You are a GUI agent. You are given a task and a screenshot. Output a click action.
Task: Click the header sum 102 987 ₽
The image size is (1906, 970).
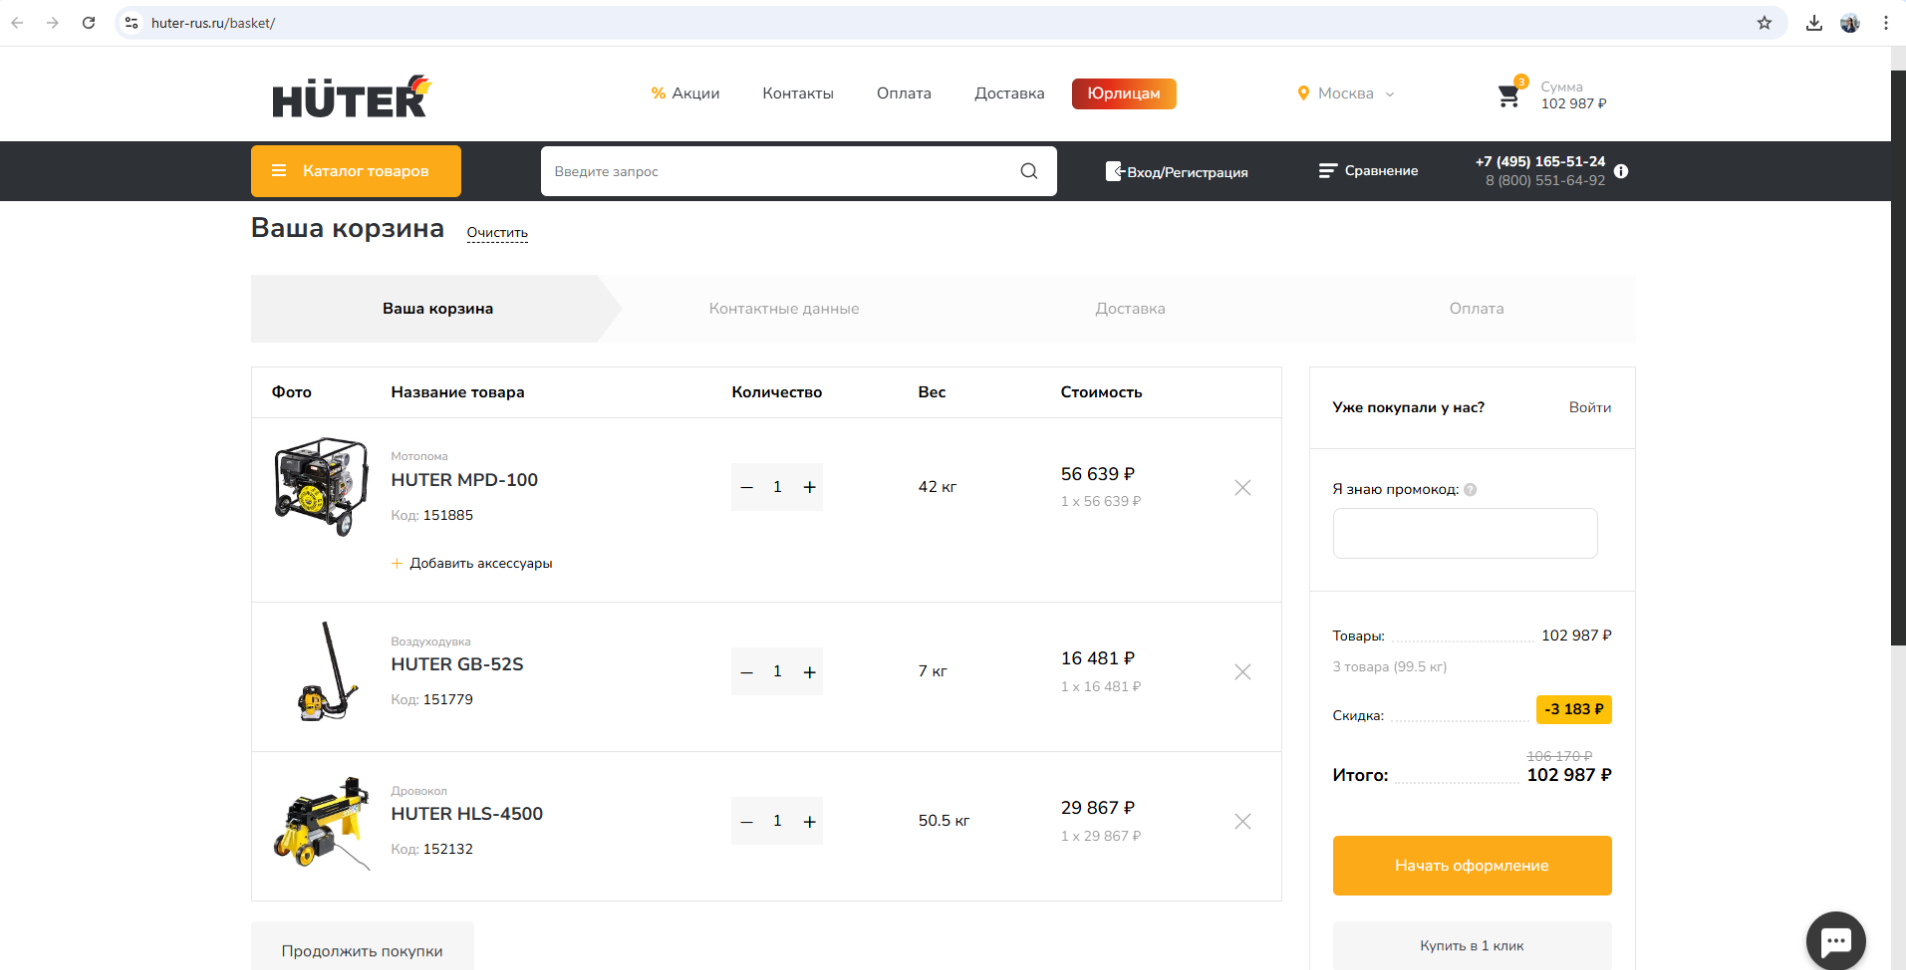coord(1573,103)
